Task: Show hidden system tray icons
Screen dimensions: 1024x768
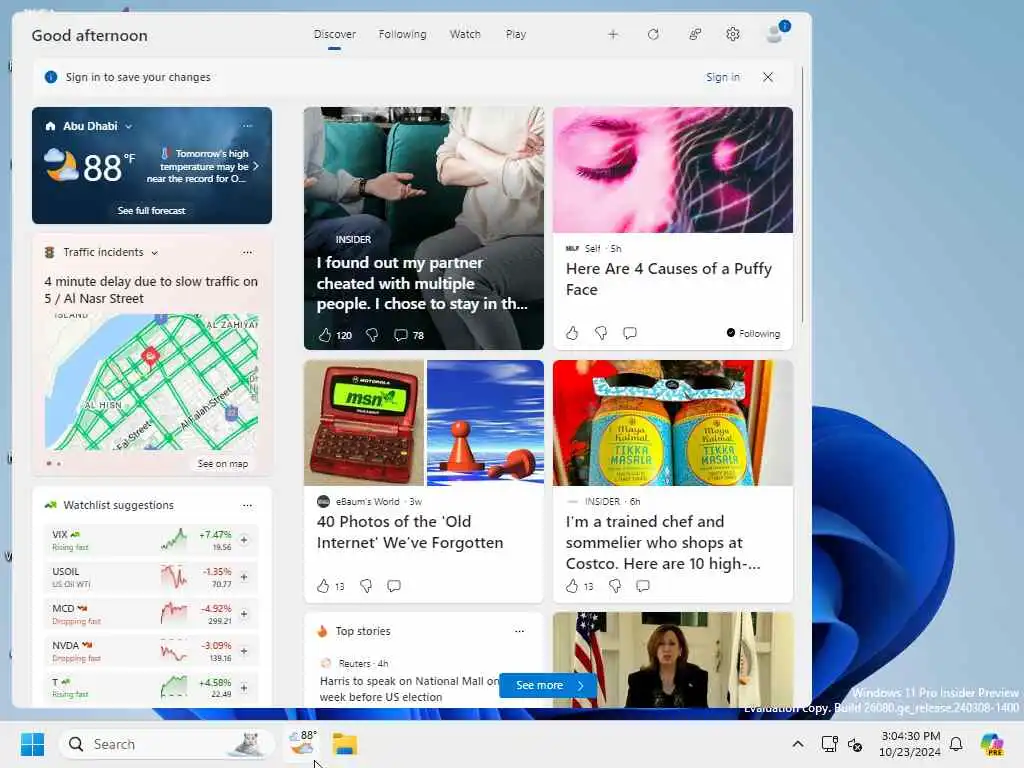Action: (x=798, y=744)
